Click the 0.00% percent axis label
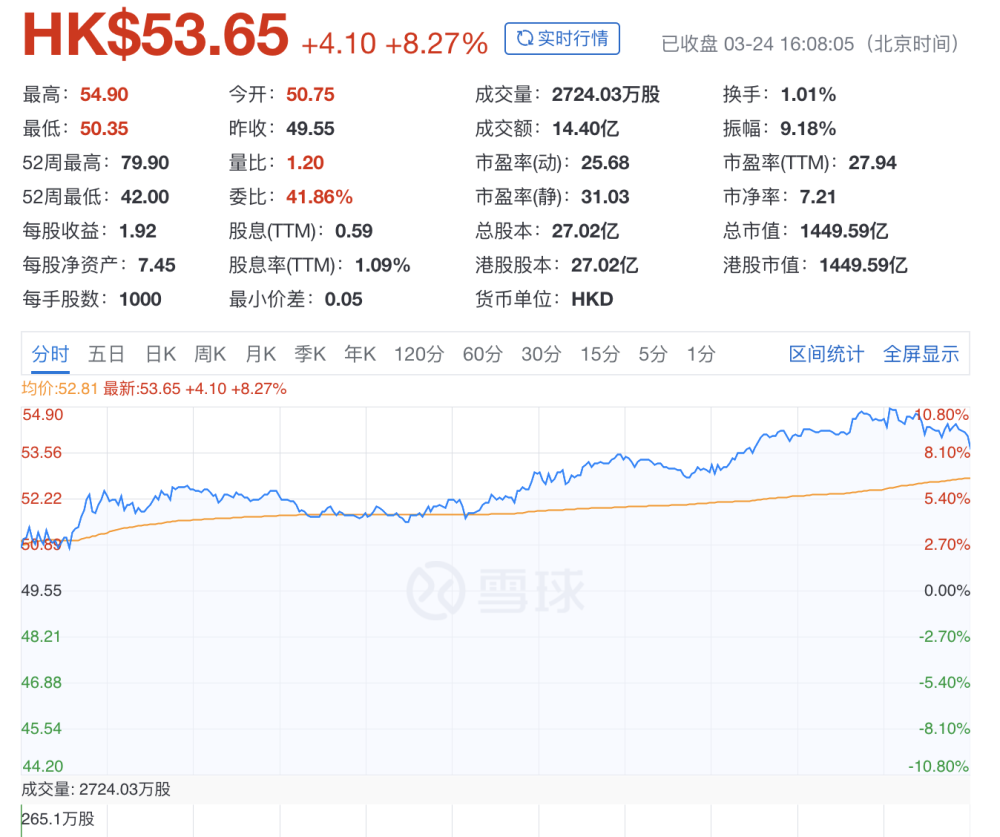This screenshot has height=837, width=1000. coord(947,591)
